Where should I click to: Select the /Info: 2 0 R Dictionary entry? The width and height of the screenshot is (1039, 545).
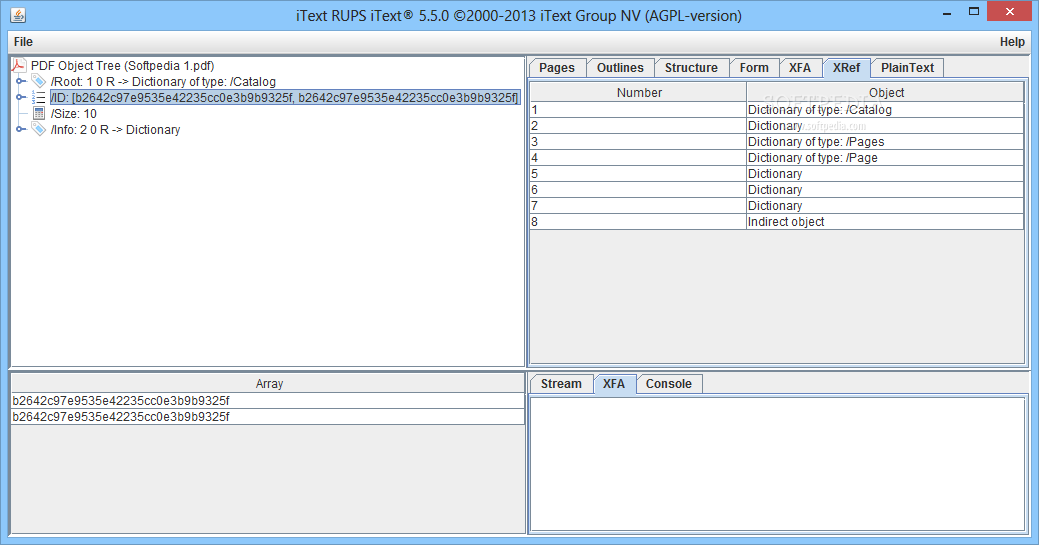coord(115,129)
